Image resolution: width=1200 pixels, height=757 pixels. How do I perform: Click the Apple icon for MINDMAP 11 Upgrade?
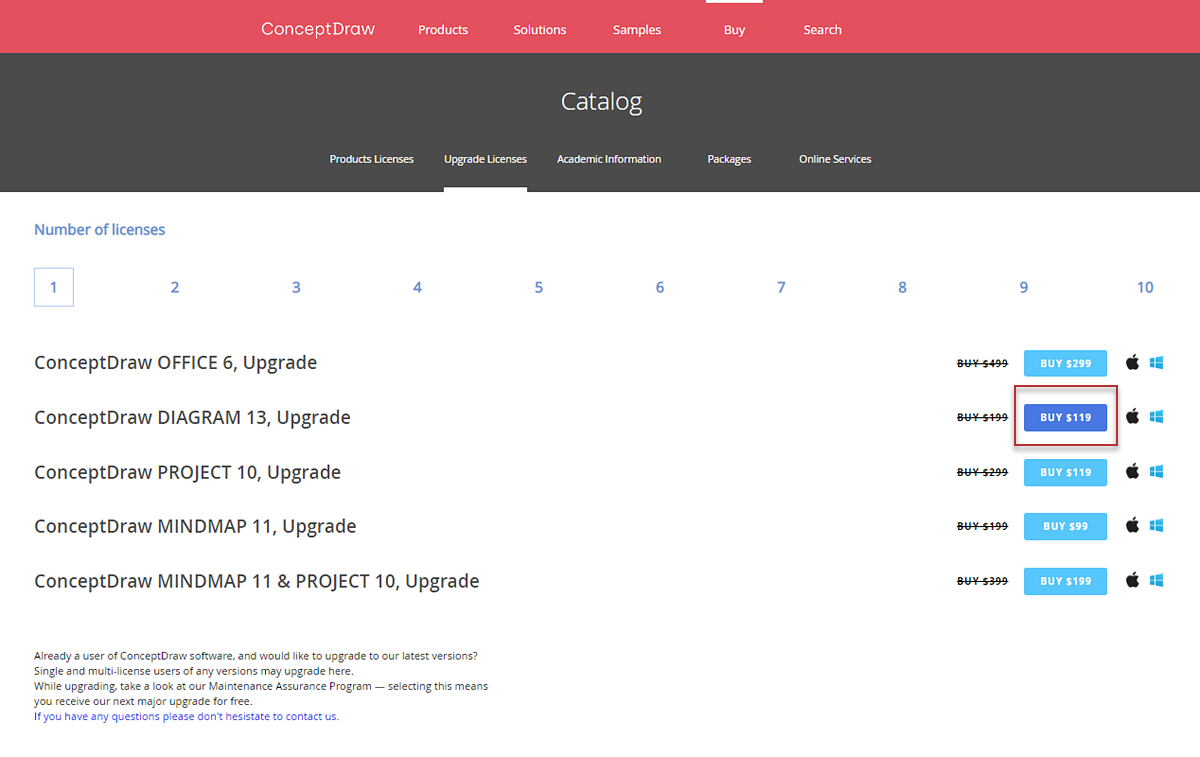coord(1133,525)
